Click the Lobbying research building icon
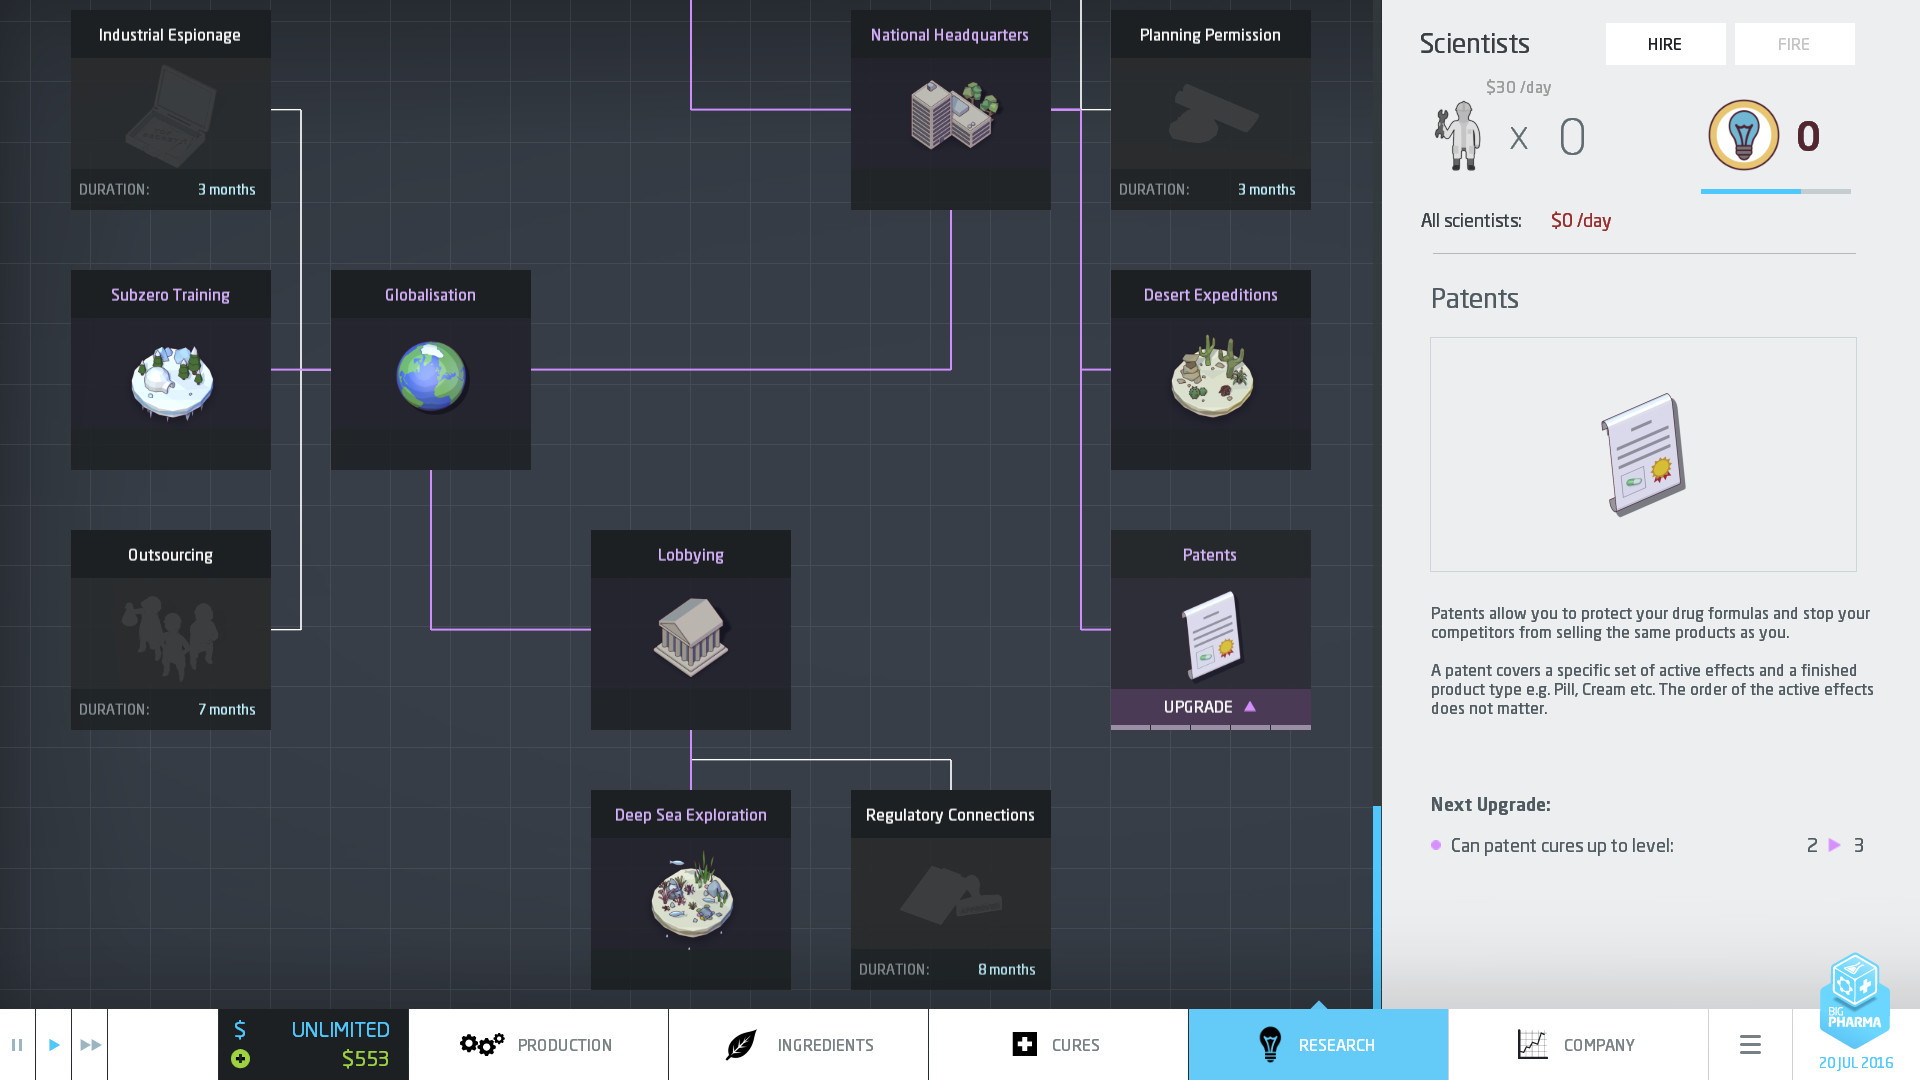1920x1080 pixels. [x=690, y=638]
